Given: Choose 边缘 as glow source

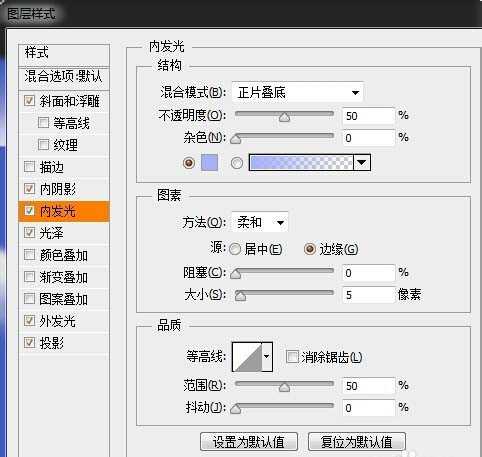Looking at the screenshot, I should pyautogui.click(x=310, y=249).
